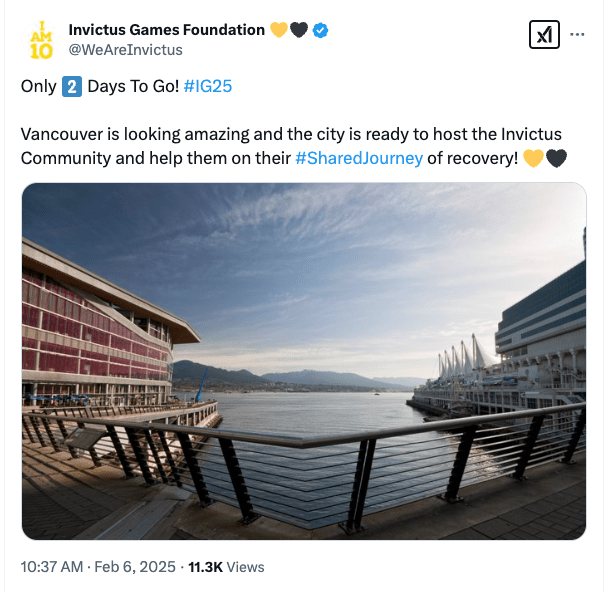Visit the @WeAreInvictus handle
The height and width of the screenshot is (592, 611).
[125, 49]
